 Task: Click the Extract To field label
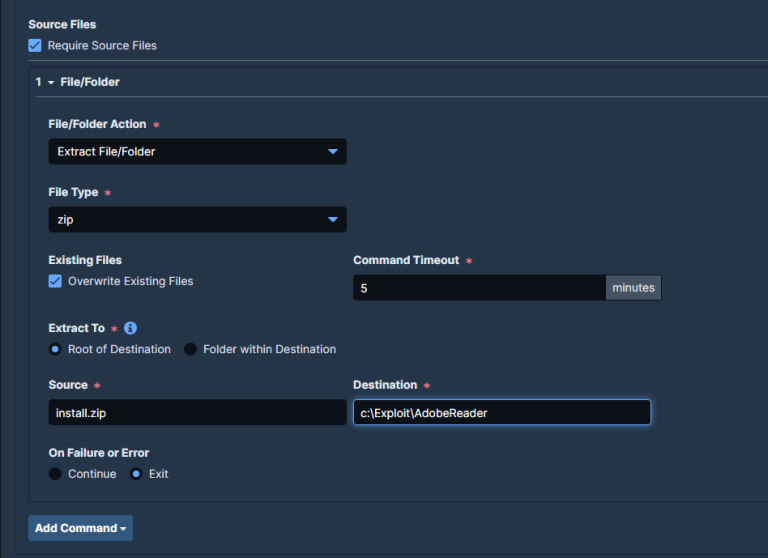click(x=76, y=328)
